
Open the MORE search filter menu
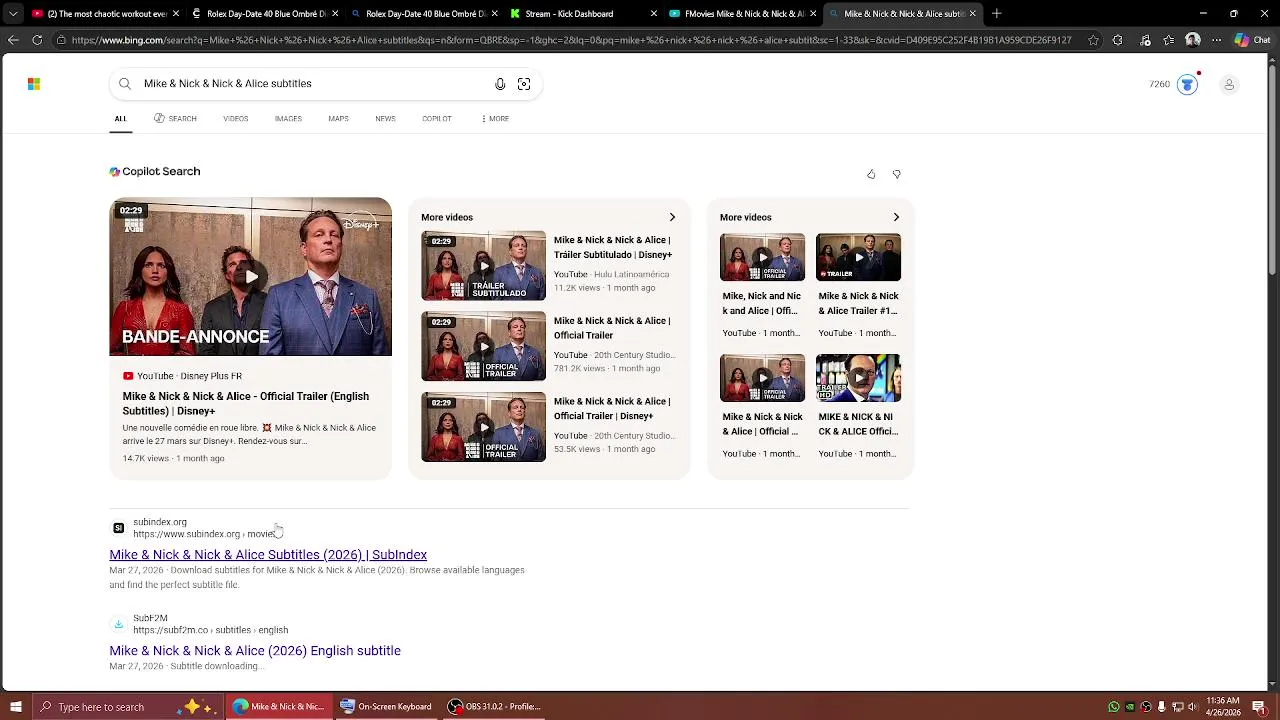click(495, 118)
